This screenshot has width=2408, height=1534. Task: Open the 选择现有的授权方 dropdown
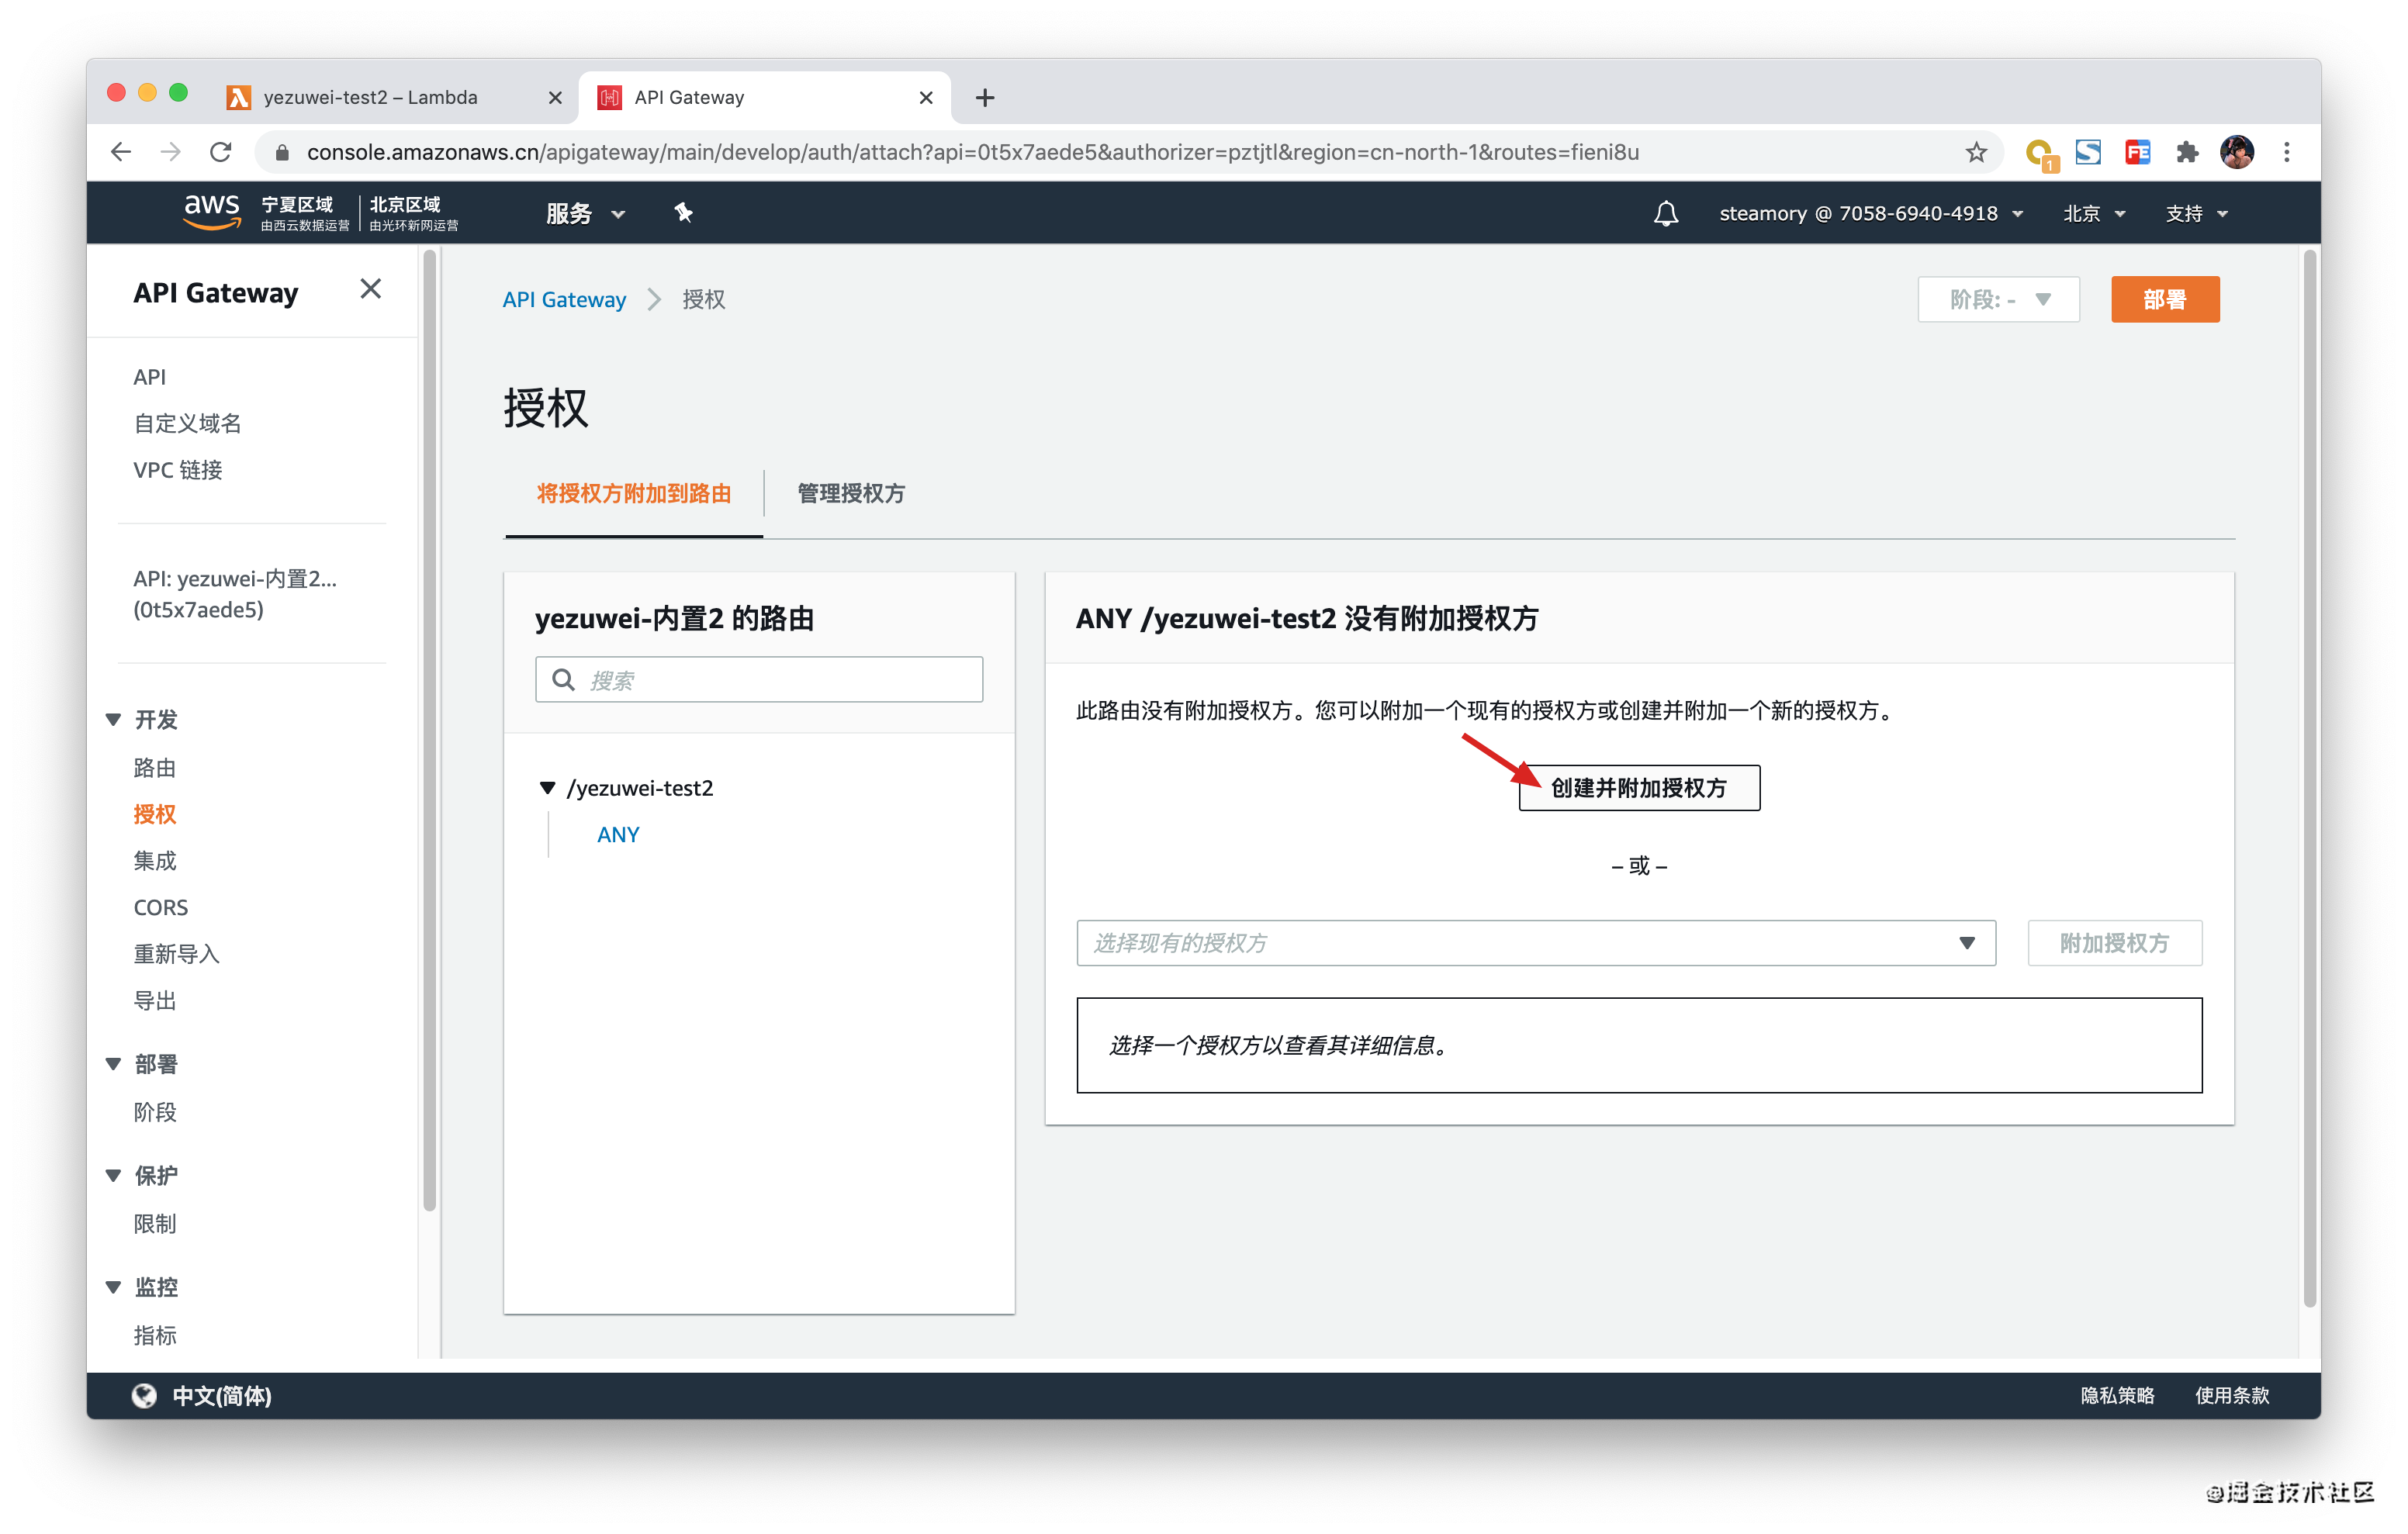tap(1535, 943)
